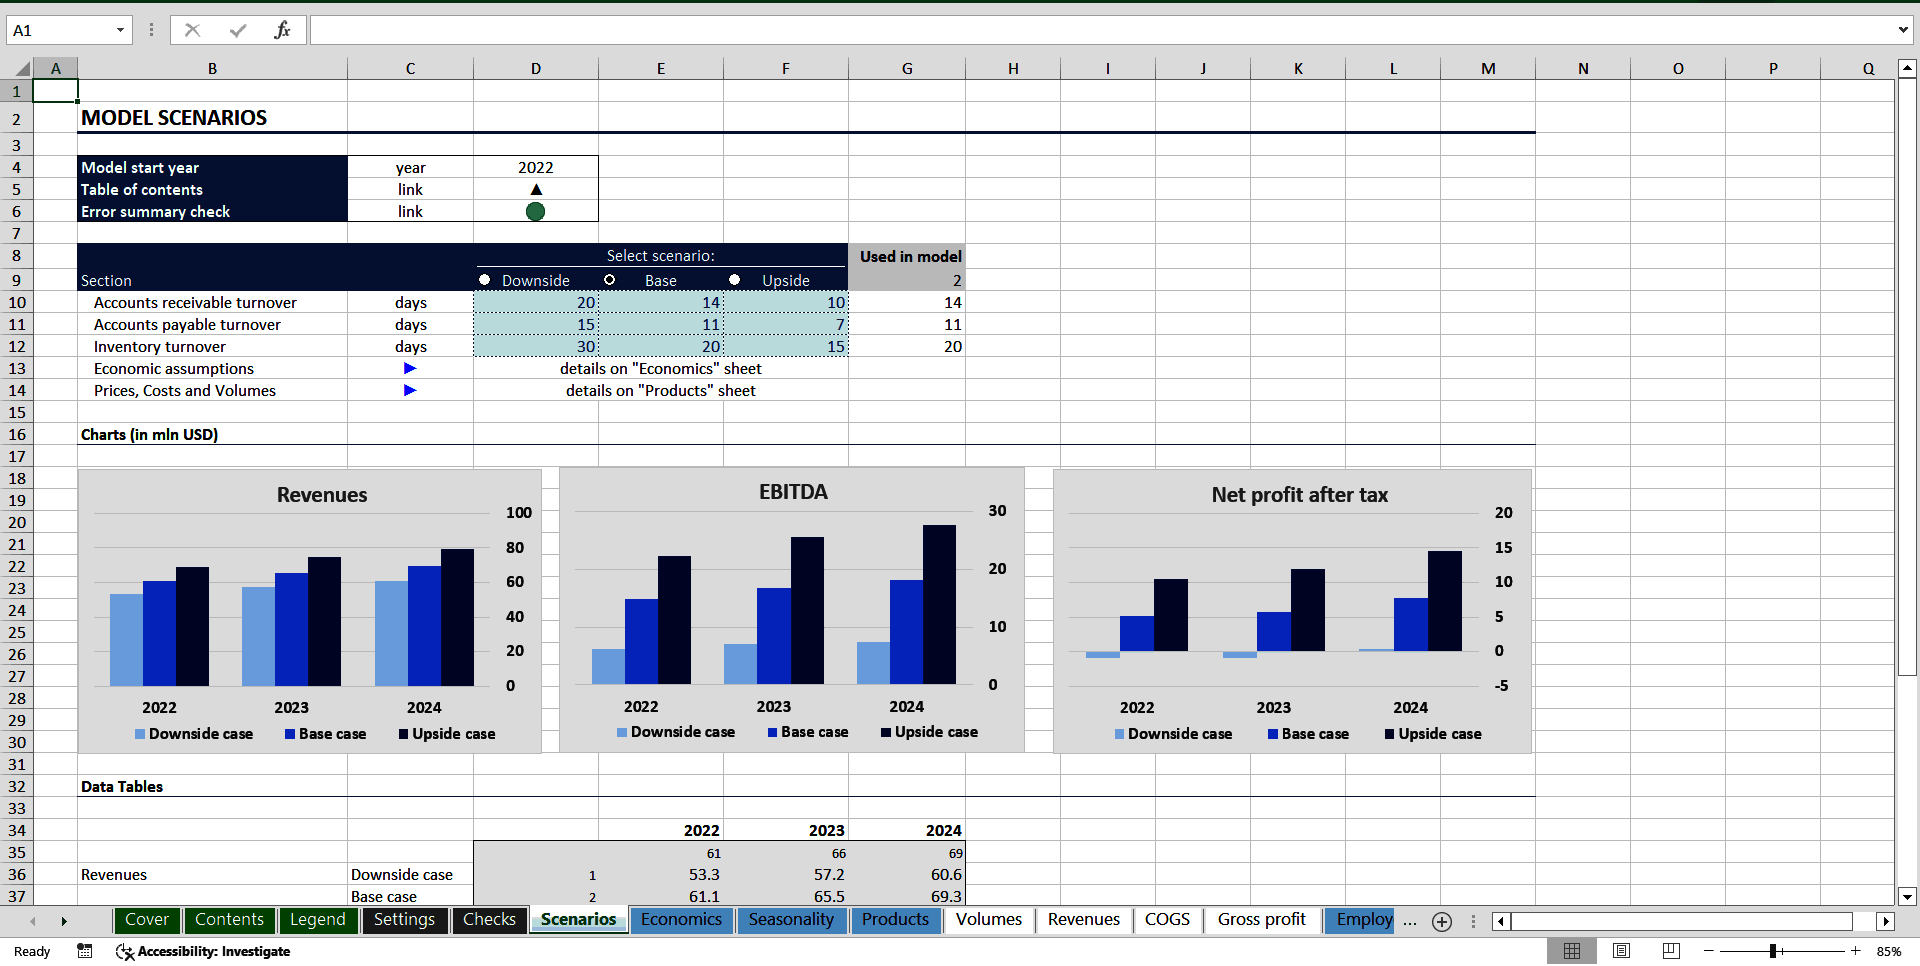Viewport: 1920px width, 966px height.
Task: Select the model start year 2022 cell
Action: (x=536, y=168)
